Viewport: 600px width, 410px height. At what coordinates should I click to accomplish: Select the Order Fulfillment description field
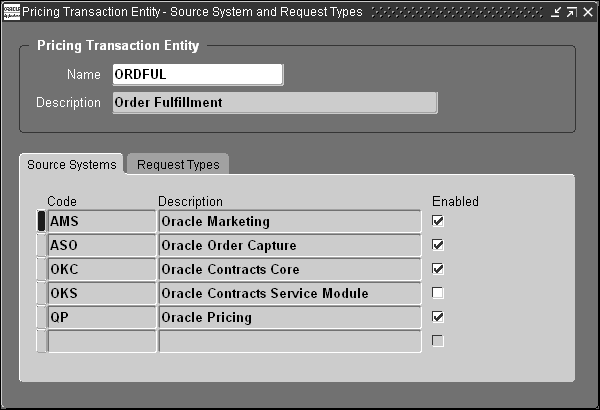(275, 103)
